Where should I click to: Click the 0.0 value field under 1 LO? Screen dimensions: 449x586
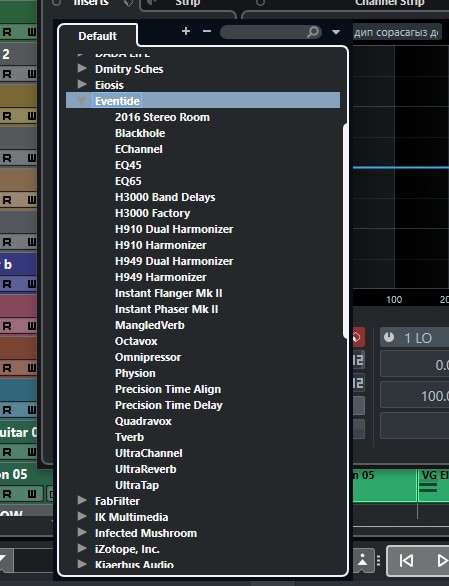415,364
